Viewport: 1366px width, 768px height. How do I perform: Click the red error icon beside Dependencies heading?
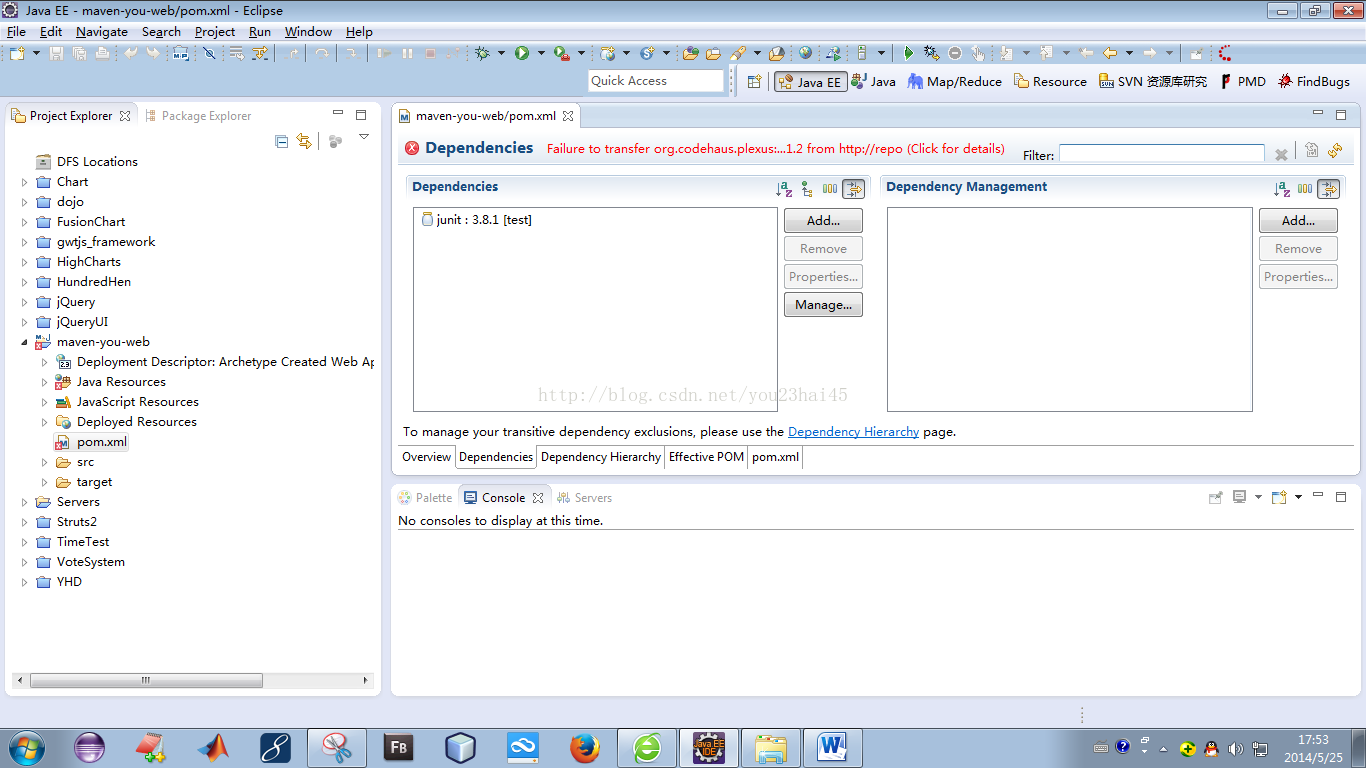pos(412,148)
